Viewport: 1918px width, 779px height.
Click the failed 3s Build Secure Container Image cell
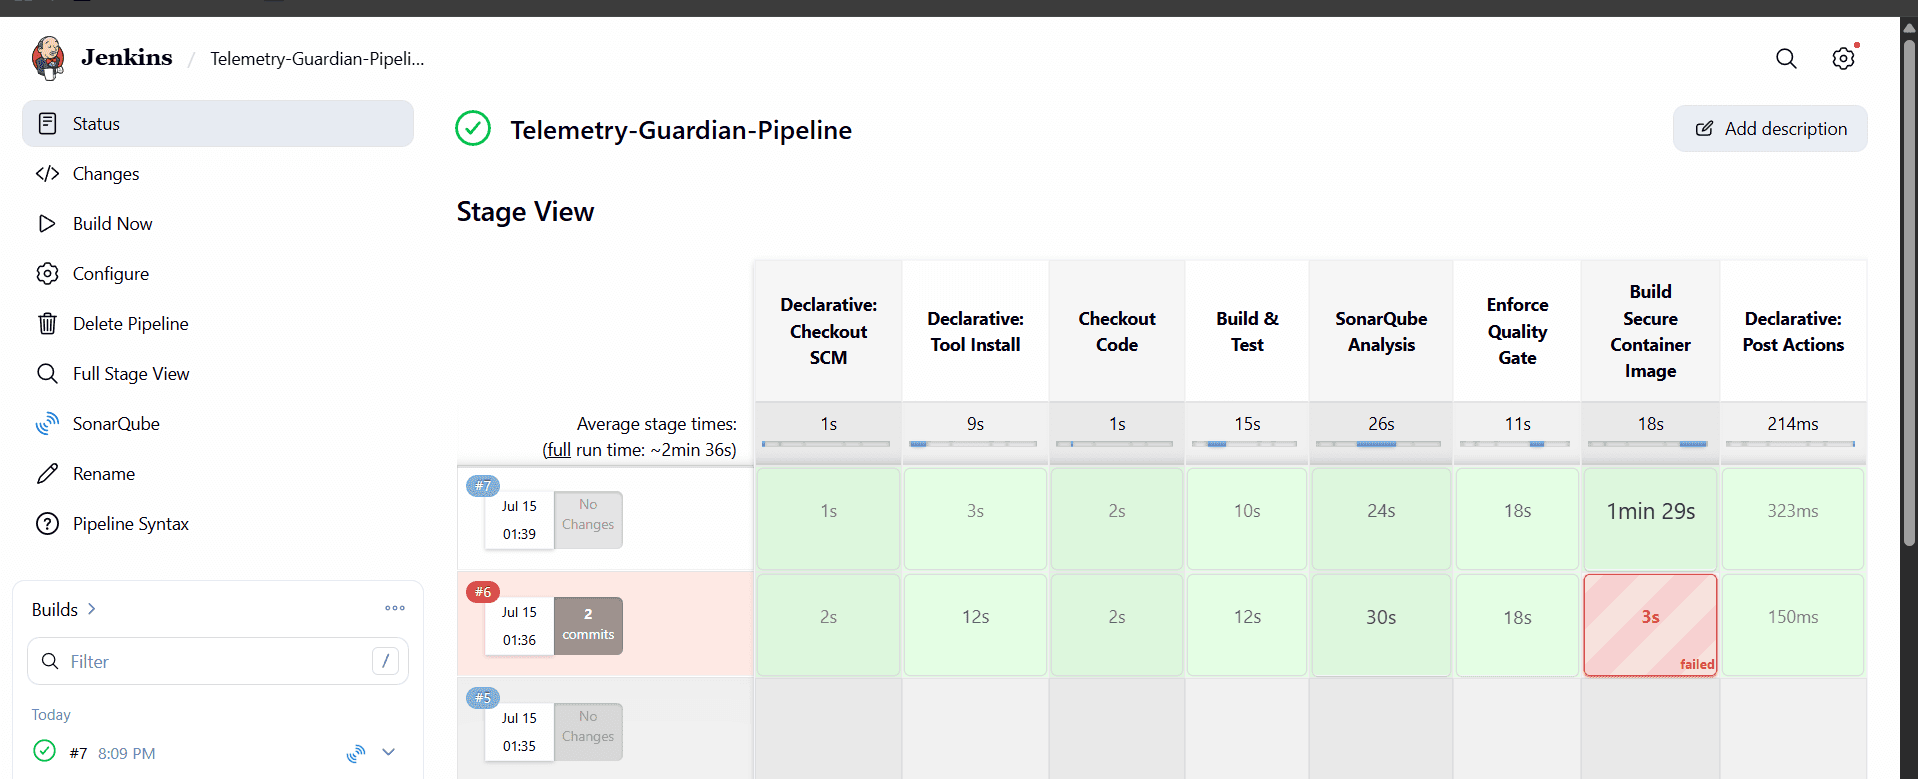pyautogui.click(x=1650, y=624)
